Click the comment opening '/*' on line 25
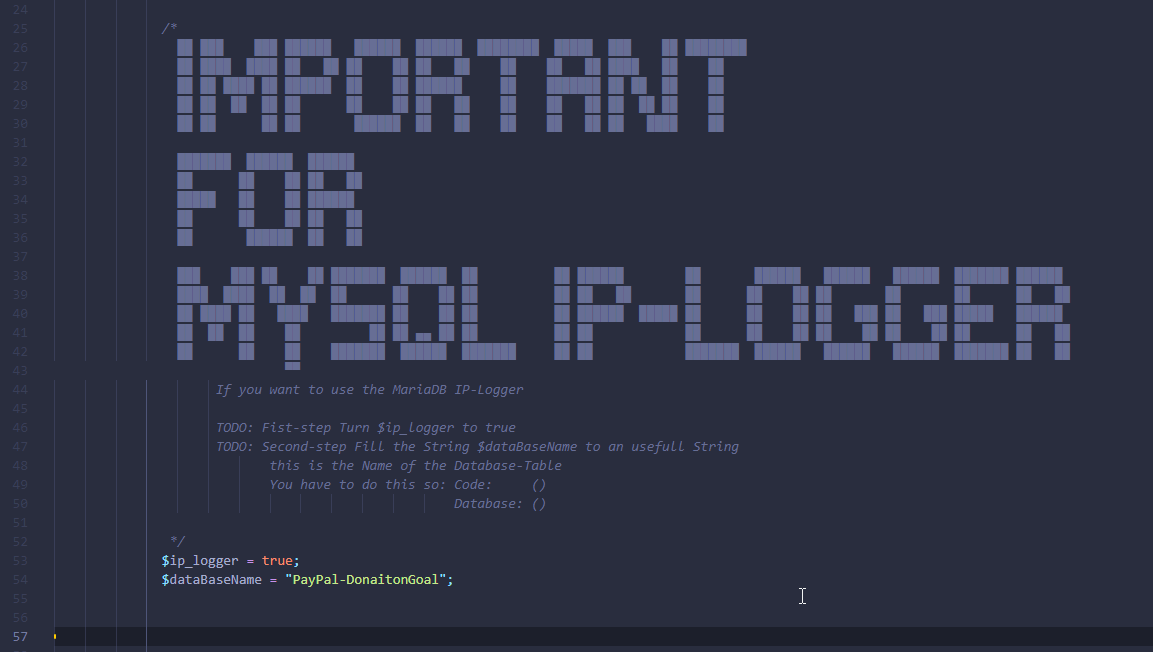This screenshot has height=652, width=1153. coord(169,29)
